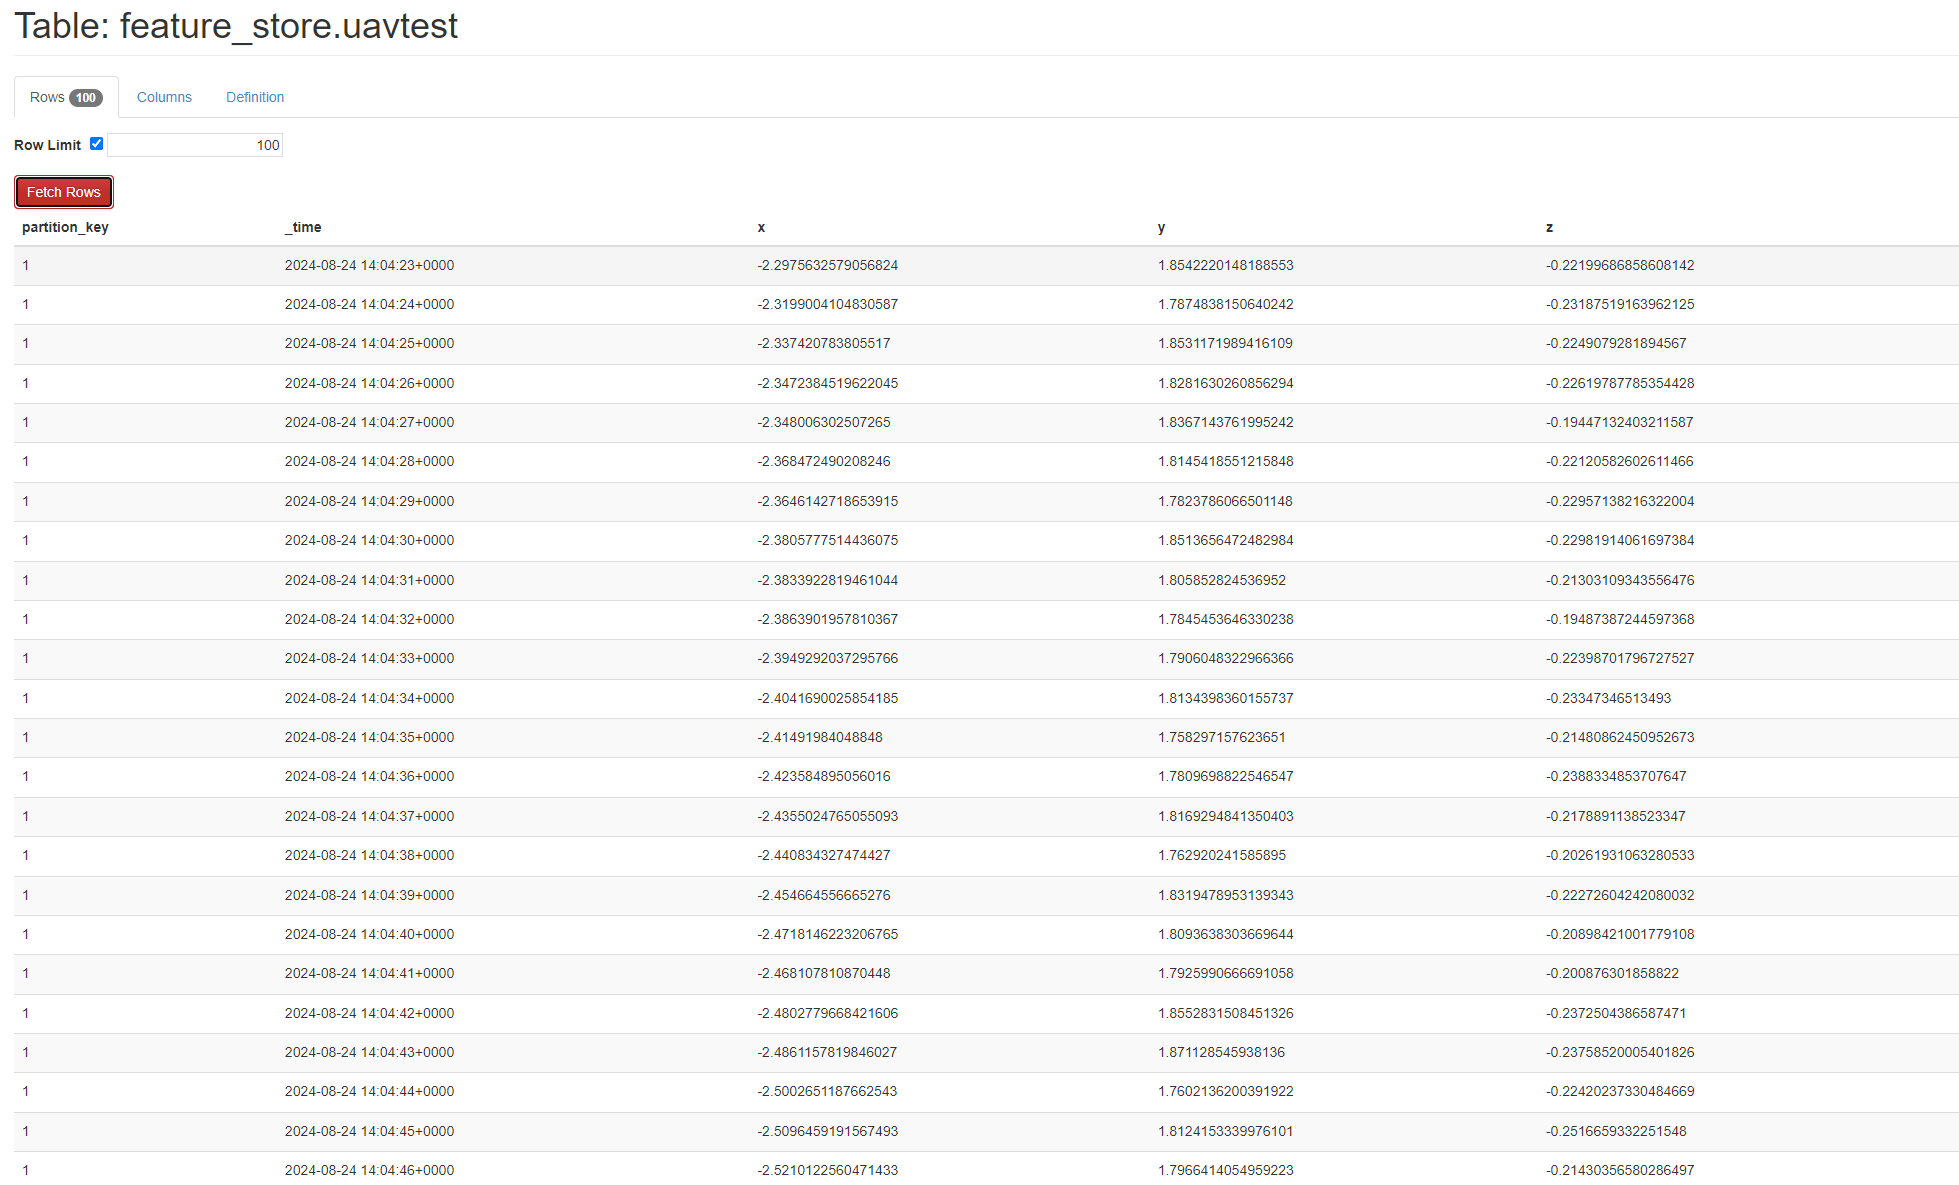Click x value -2.337420783805517
This screenshot has height=1185, width=1959.
click(823, 343)
